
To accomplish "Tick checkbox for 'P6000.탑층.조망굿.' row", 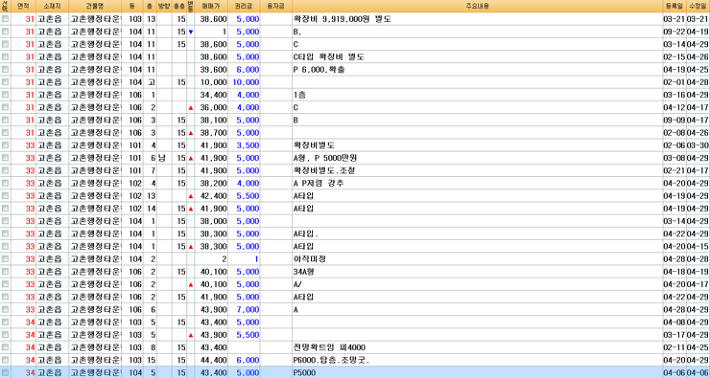I will pos(5,360).
